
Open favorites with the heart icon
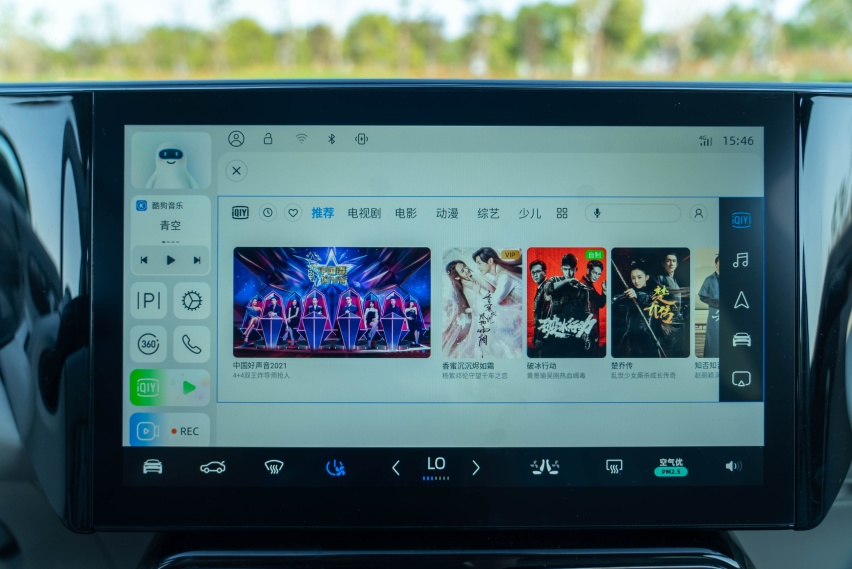click(293, 213)
